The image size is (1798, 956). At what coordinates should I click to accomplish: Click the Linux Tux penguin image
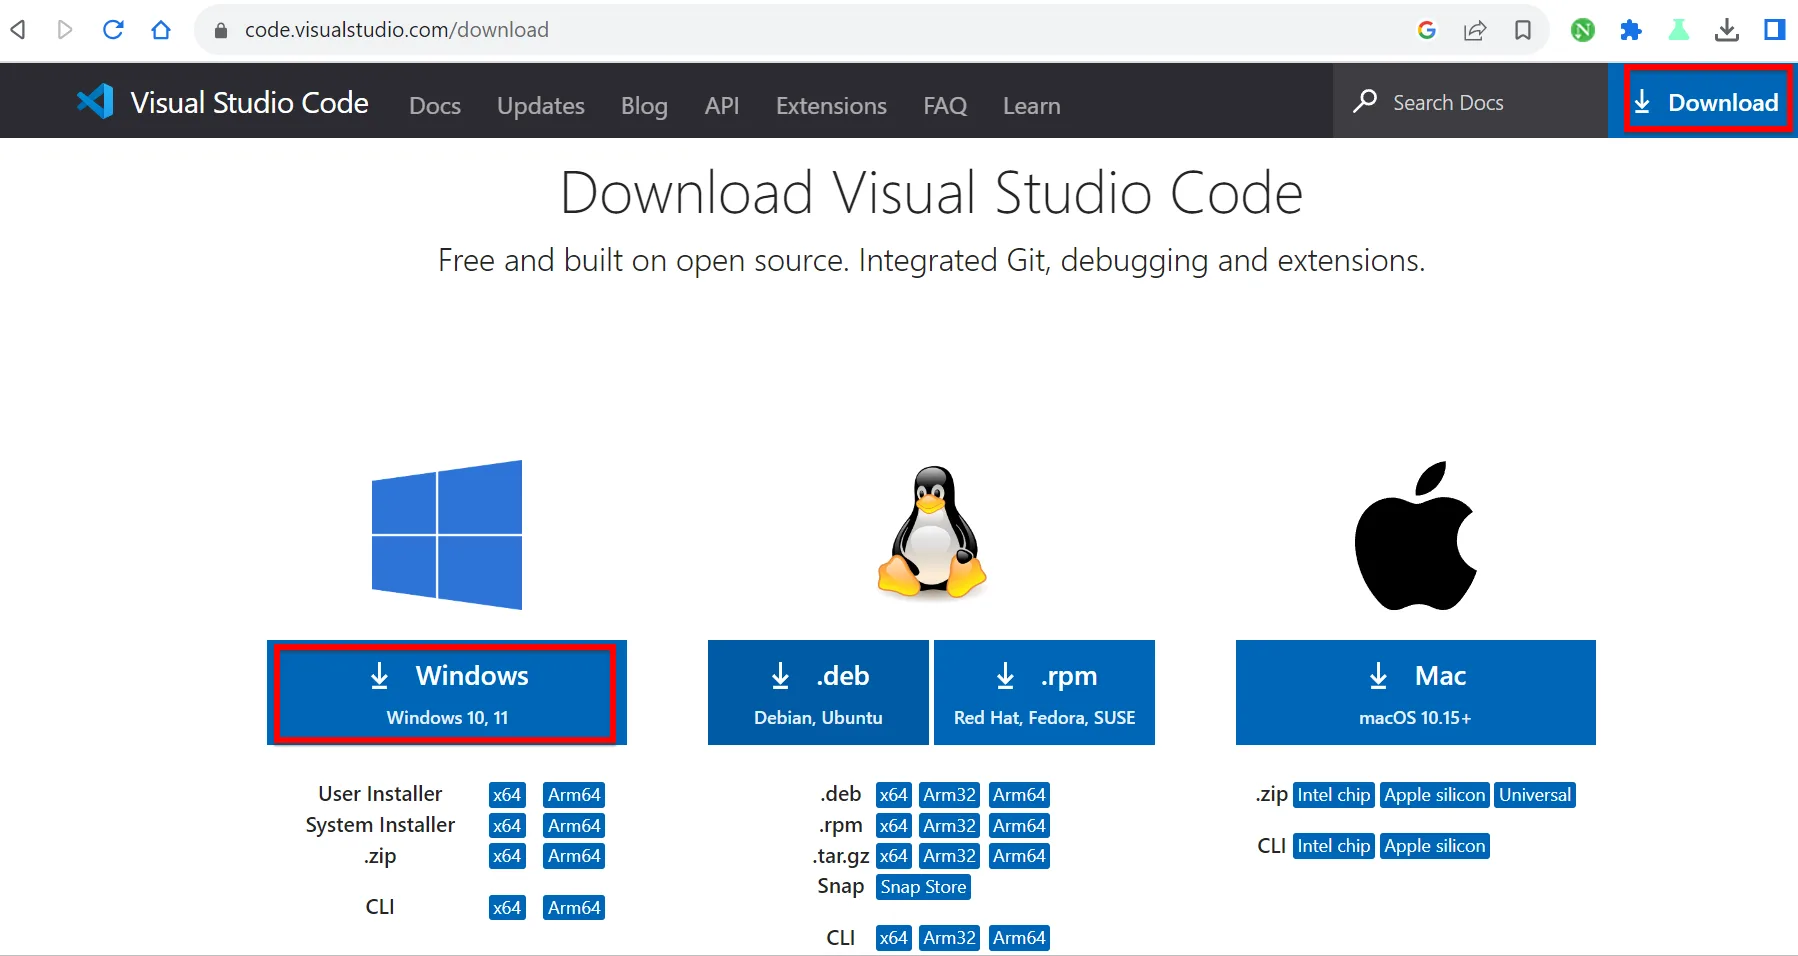932,532
